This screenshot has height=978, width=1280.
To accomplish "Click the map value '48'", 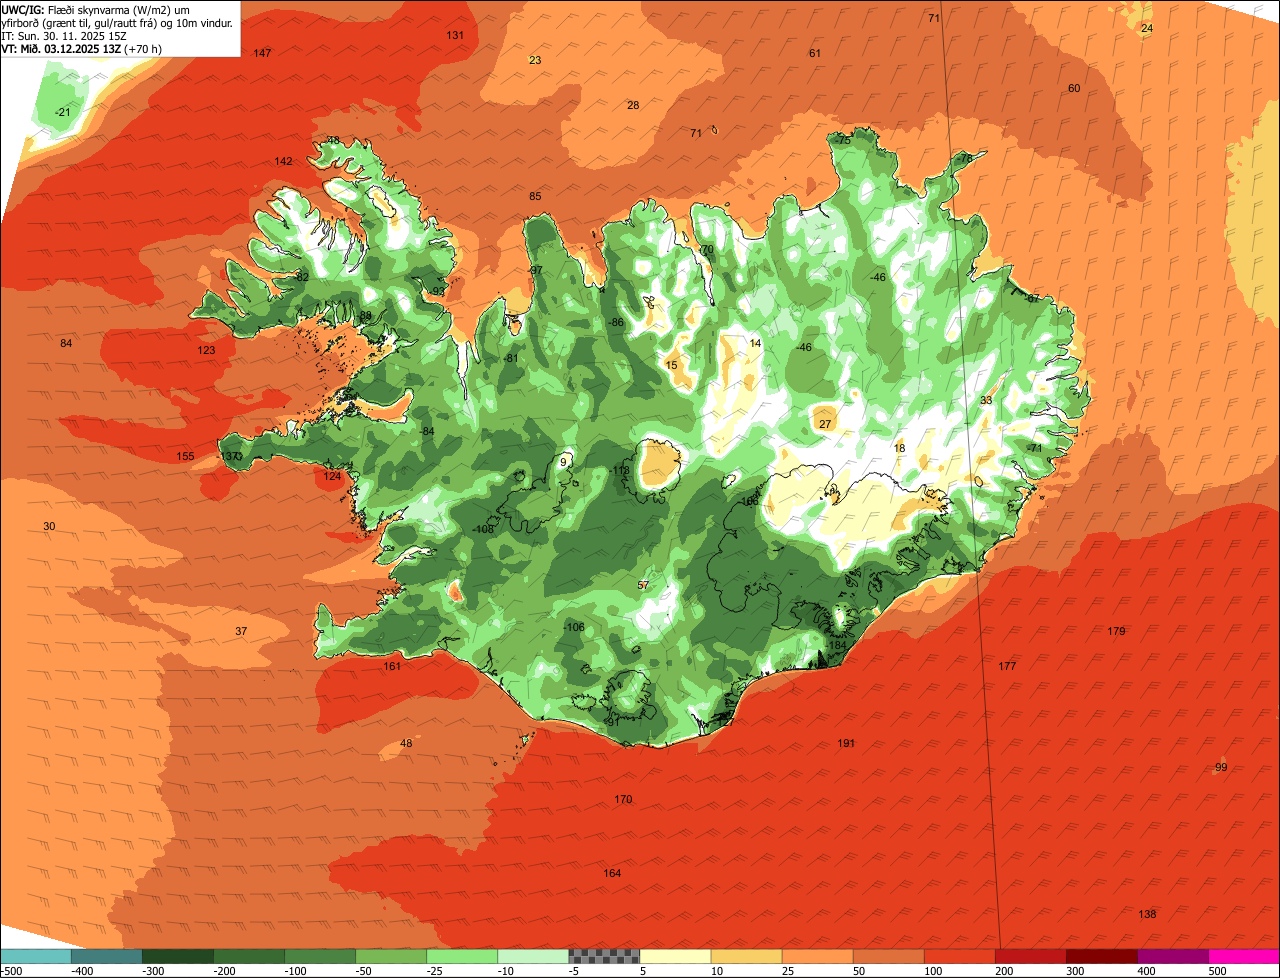I will pyautogui.click(x=406, y=743).
